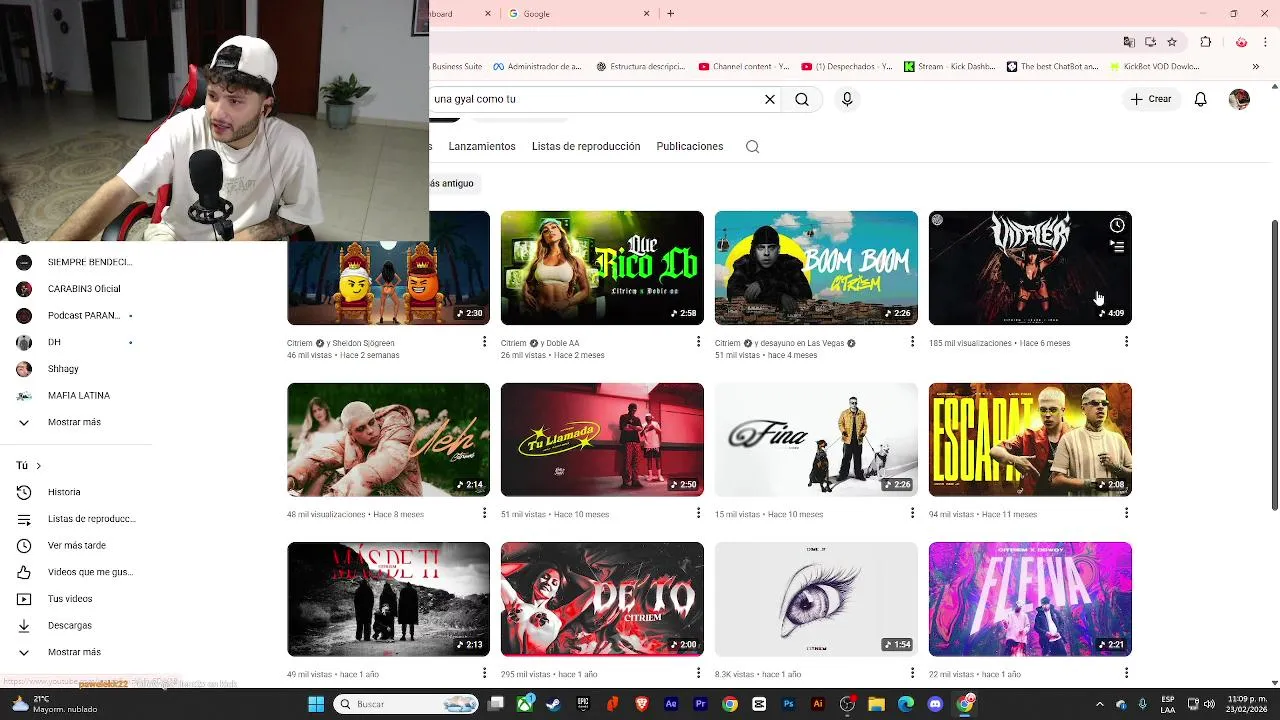The image size is (1280, 720).
Task: Switch to Publicaciones tab
Action: [690, 146]
